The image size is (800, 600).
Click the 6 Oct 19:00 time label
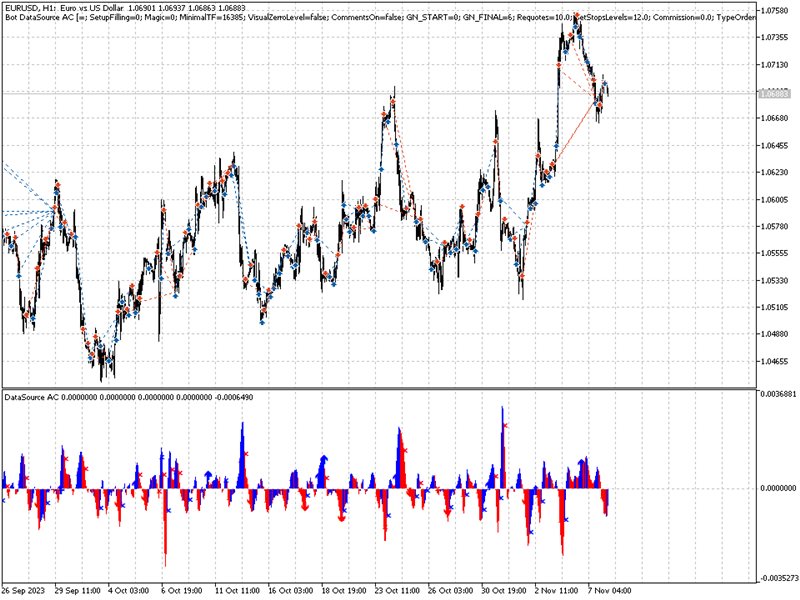point(182,590)
